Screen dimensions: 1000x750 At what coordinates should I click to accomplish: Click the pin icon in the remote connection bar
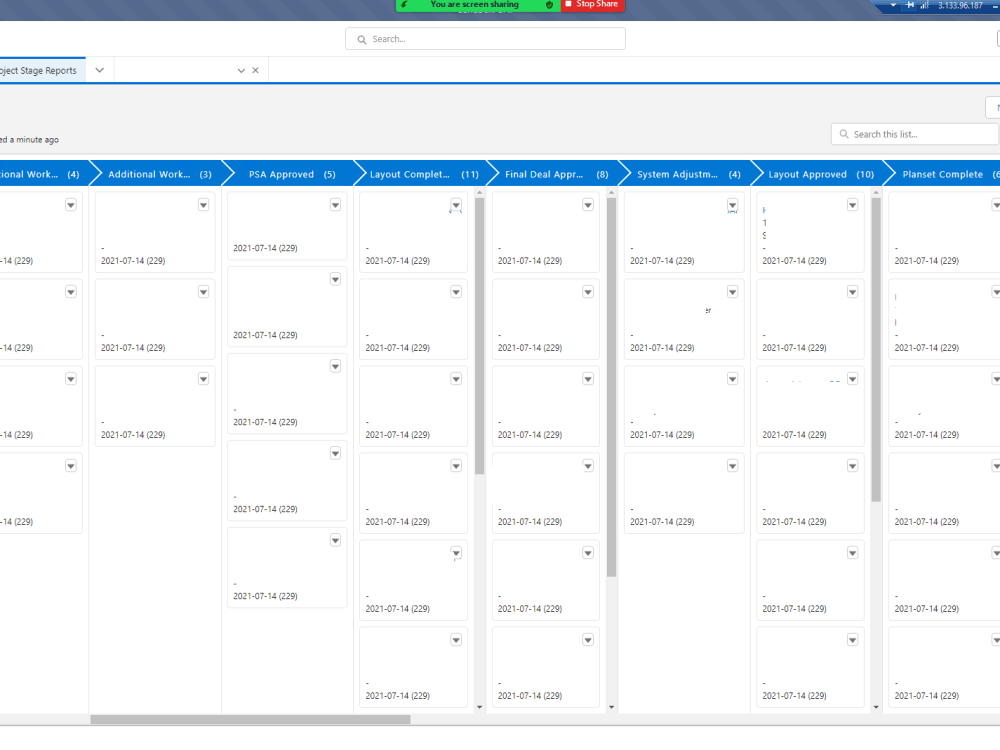pos(910,5)
